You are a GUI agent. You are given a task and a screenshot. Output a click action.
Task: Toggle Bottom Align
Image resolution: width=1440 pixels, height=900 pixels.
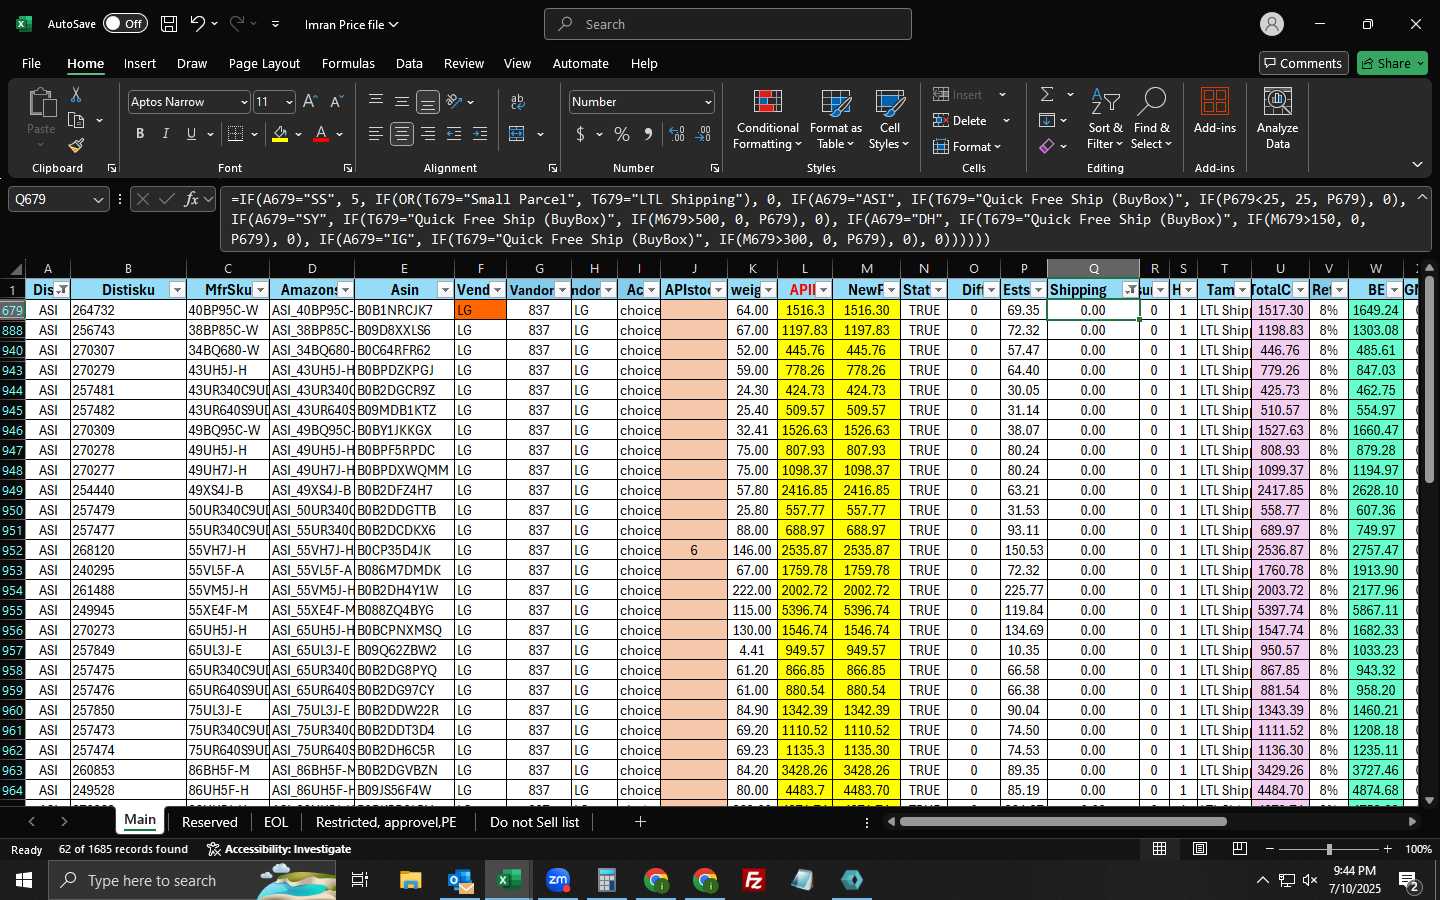pyautogui.click(x=428, y=102)
